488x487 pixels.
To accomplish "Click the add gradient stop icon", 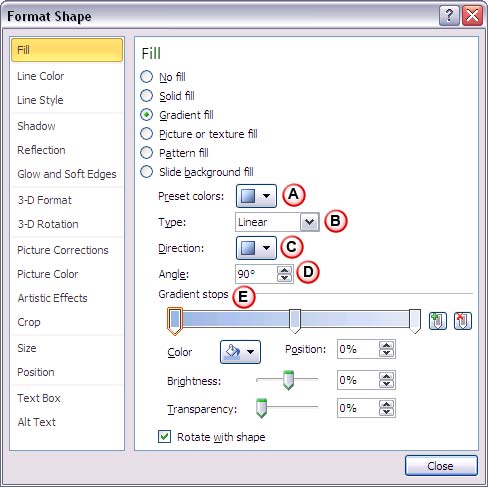I will click(437, 321).
